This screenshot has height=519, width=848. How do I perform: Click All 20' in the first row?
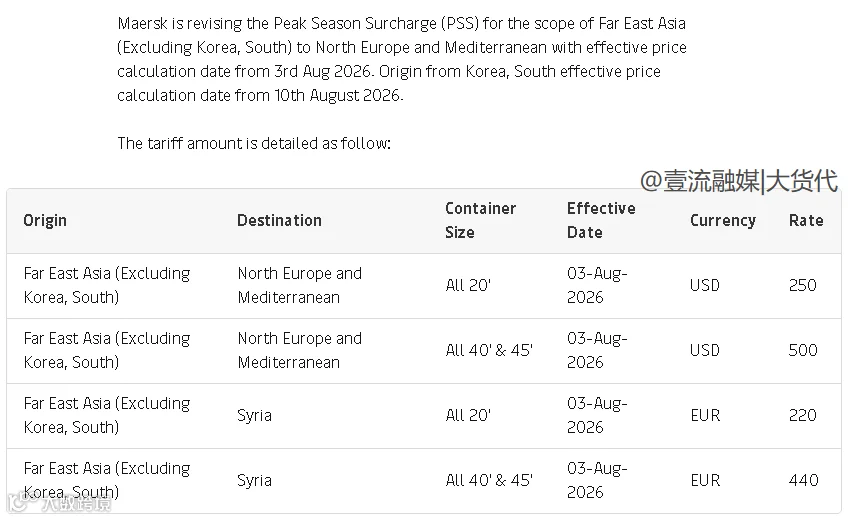click(x=468, y=285)
